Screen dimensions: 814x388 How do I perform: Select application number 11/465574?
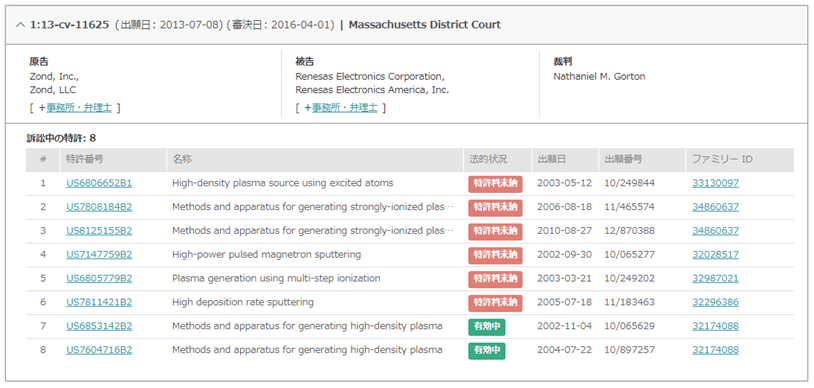click(x=630, y=207)
